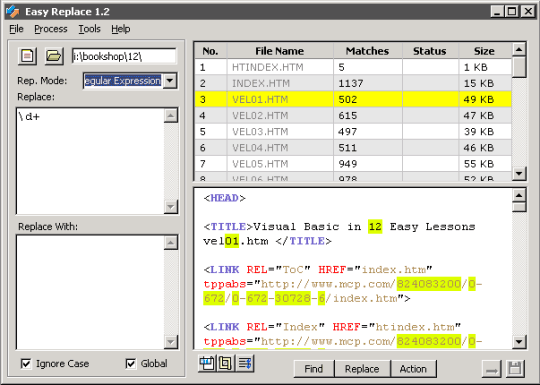Click the 615 matches cell
Image resolution: width=540 pixels, height=385 pixels.
pyautogui.click(x=367, y=115)
